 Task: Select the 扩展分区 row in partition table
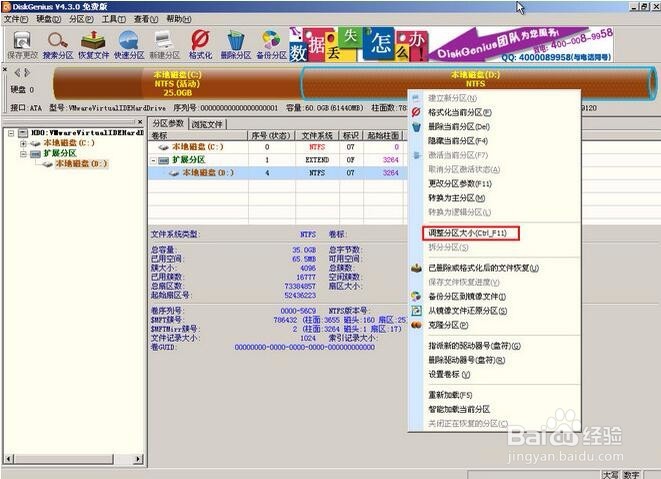tap(278, 160)
